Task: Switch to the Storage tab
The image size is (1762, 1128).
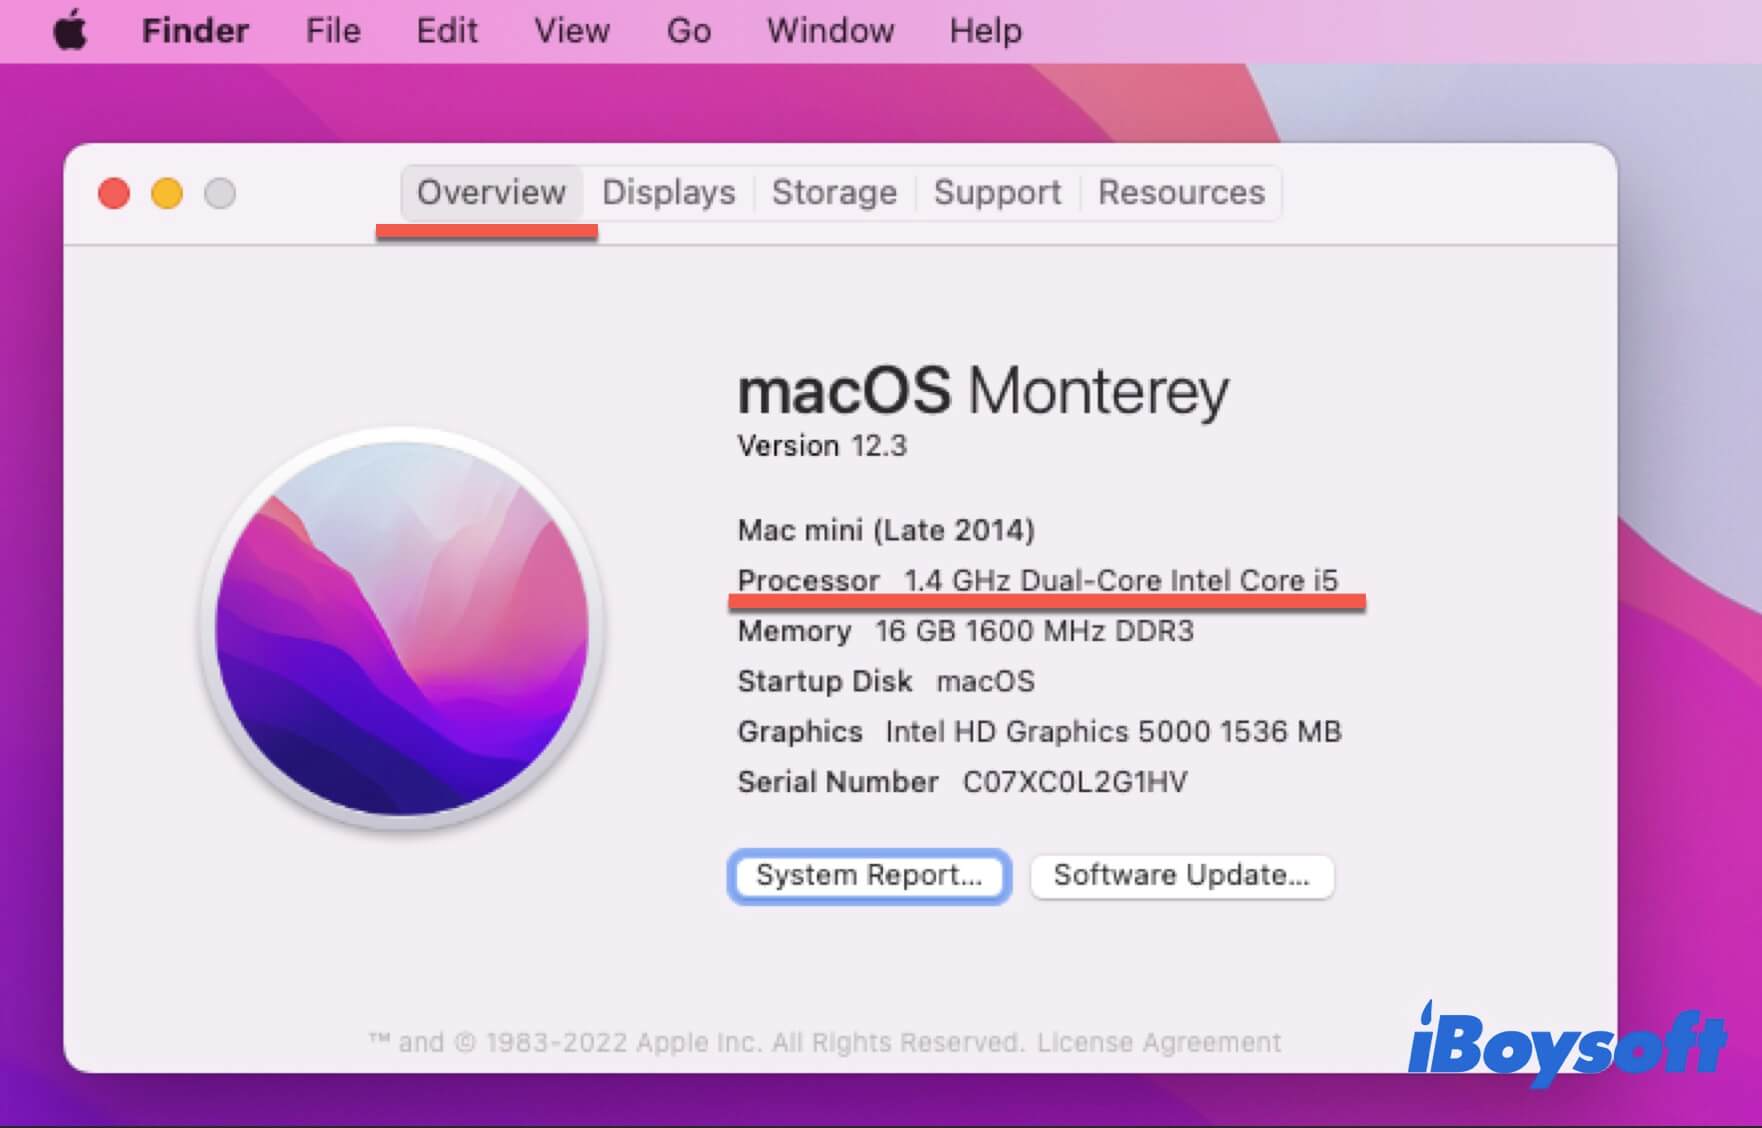Action: point(834,192)
